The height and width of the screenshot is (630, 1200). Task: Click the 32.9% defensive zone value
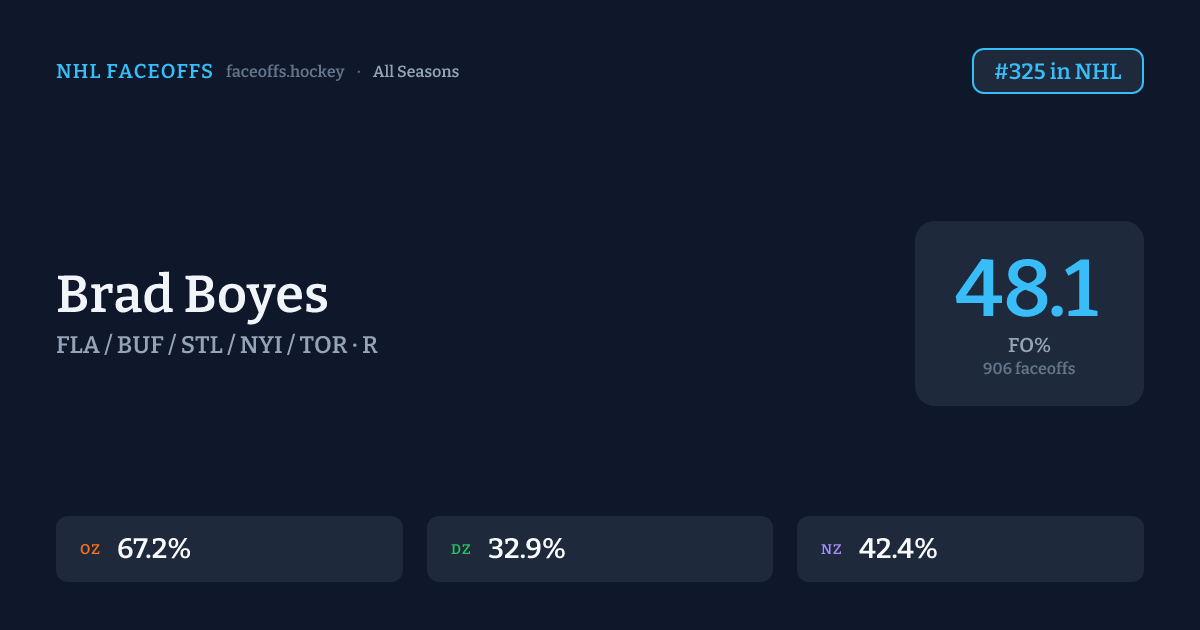526,549
